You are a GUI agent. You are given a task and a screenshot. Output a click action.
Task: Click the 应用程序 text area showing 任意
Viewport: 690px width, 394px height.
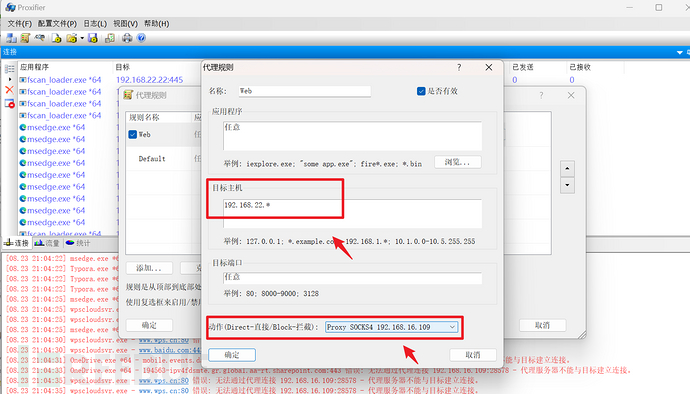click(x=352, y=136)
